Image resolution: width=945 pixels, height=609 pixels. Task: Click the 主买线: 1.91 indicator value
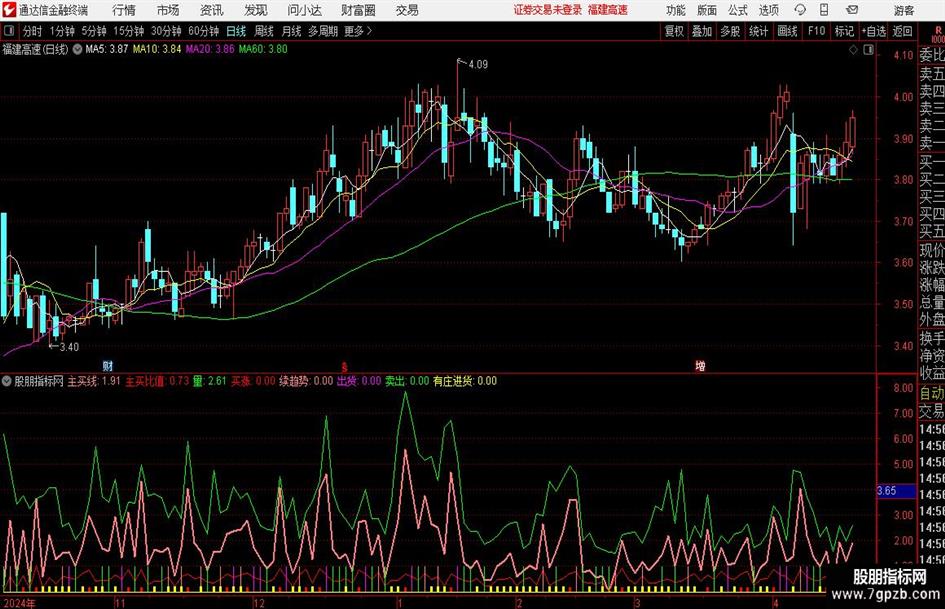pyautogui.click(x=94, y=381)
